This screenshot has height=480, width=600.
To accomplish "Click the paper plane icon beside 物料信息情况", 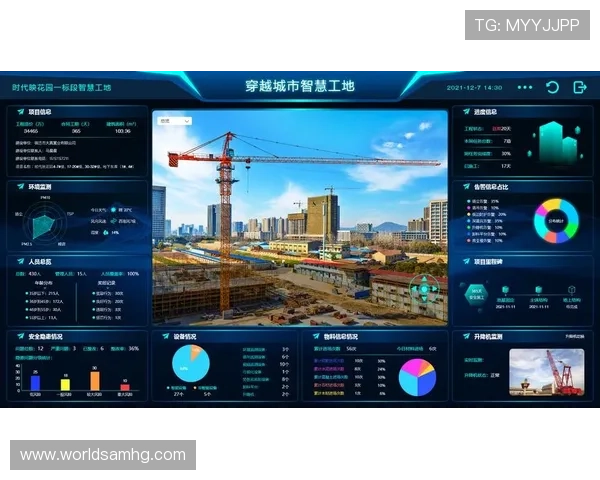I will pos(316,336).
